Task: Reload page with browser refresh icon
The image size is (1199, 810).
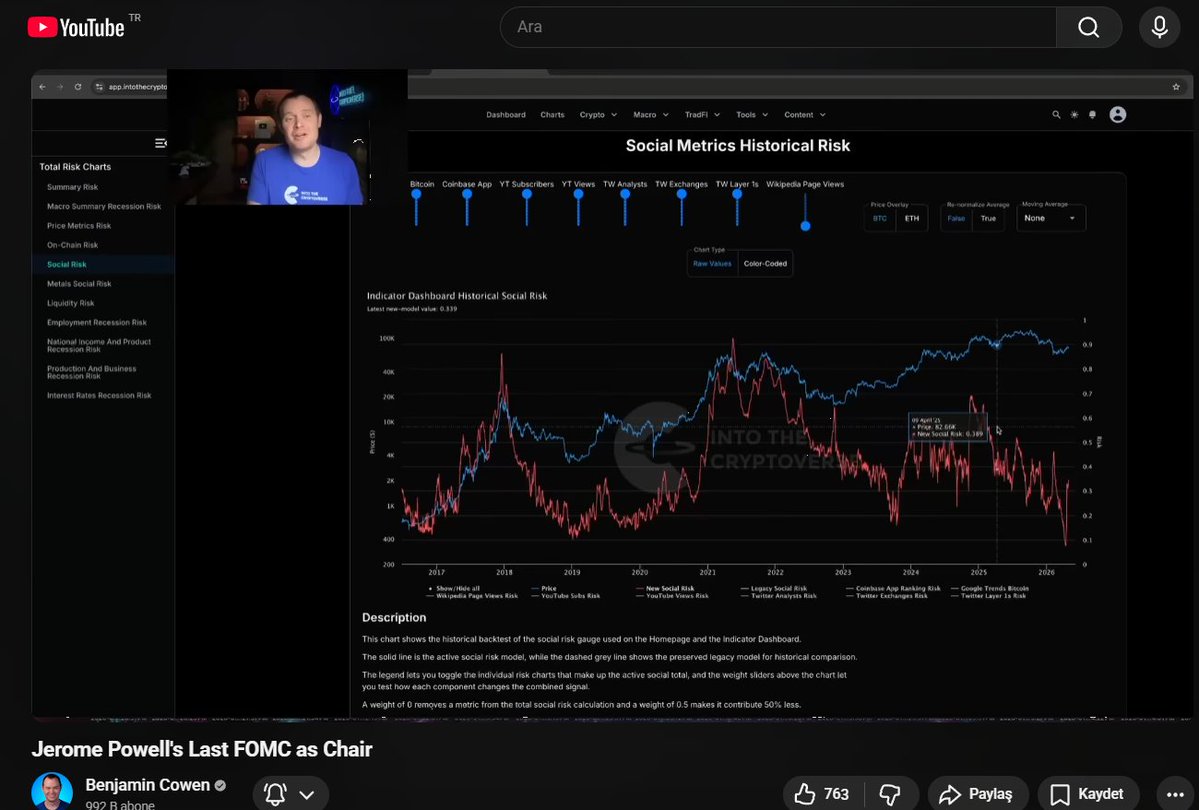Action: [78, 86]
